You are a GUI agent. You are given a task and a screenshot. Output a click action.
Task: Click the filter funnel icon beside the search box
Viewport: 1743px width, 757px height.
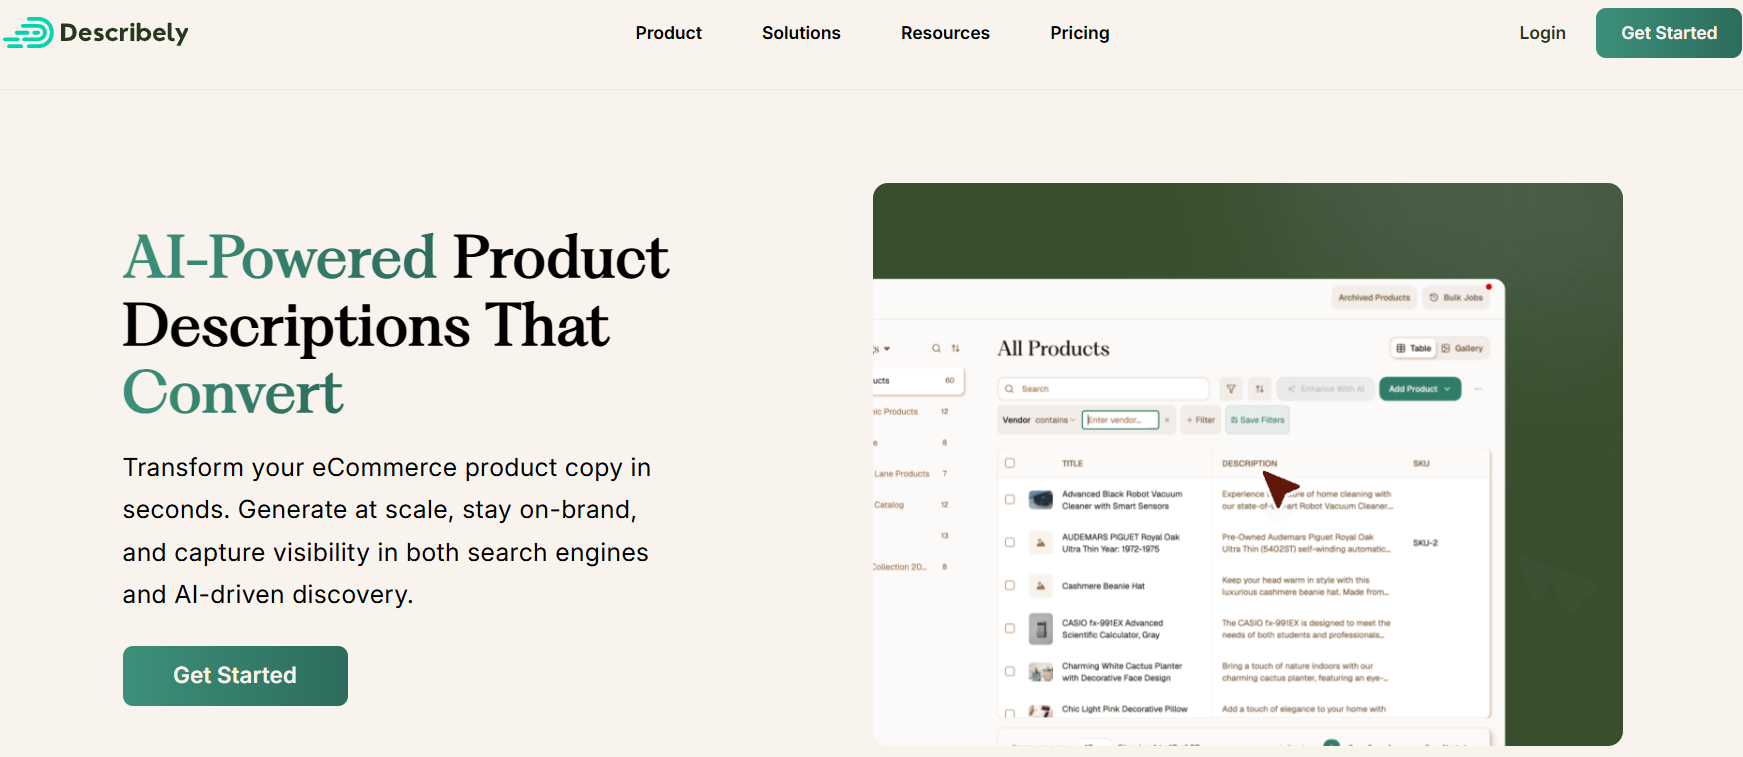1231,389
